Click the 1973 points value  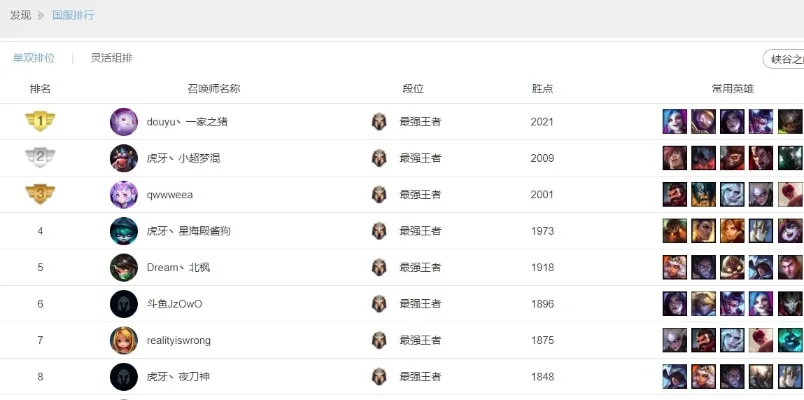(542, 231)
